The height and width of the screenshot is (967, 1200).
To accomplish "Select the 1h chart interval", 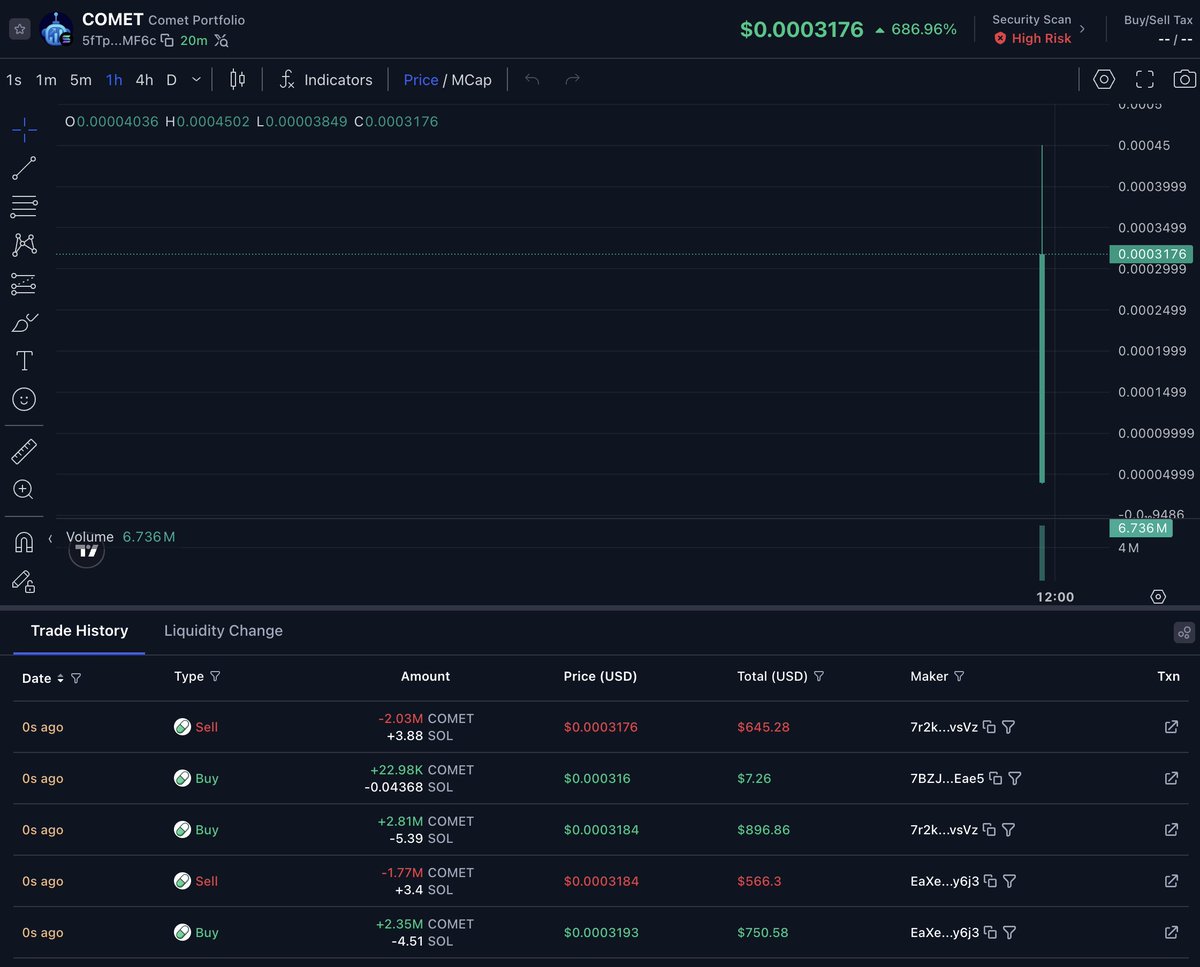I will pyautogui.click(x=114, y=80).
